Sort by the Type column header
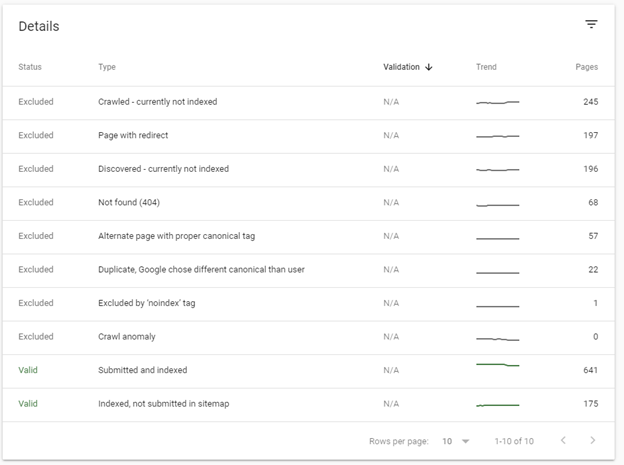 (x=107, y=68)
